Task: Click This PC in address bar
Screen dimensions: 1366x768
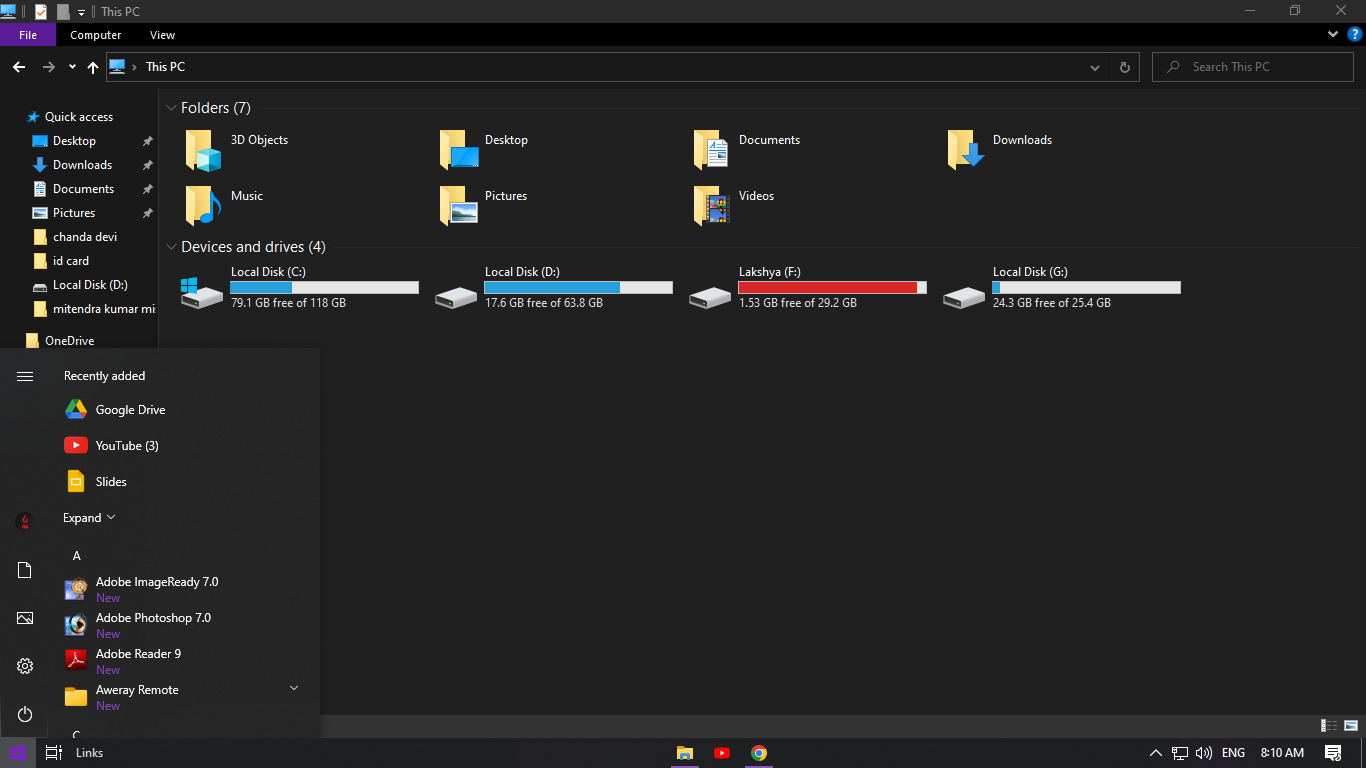Action: (165, 67)
